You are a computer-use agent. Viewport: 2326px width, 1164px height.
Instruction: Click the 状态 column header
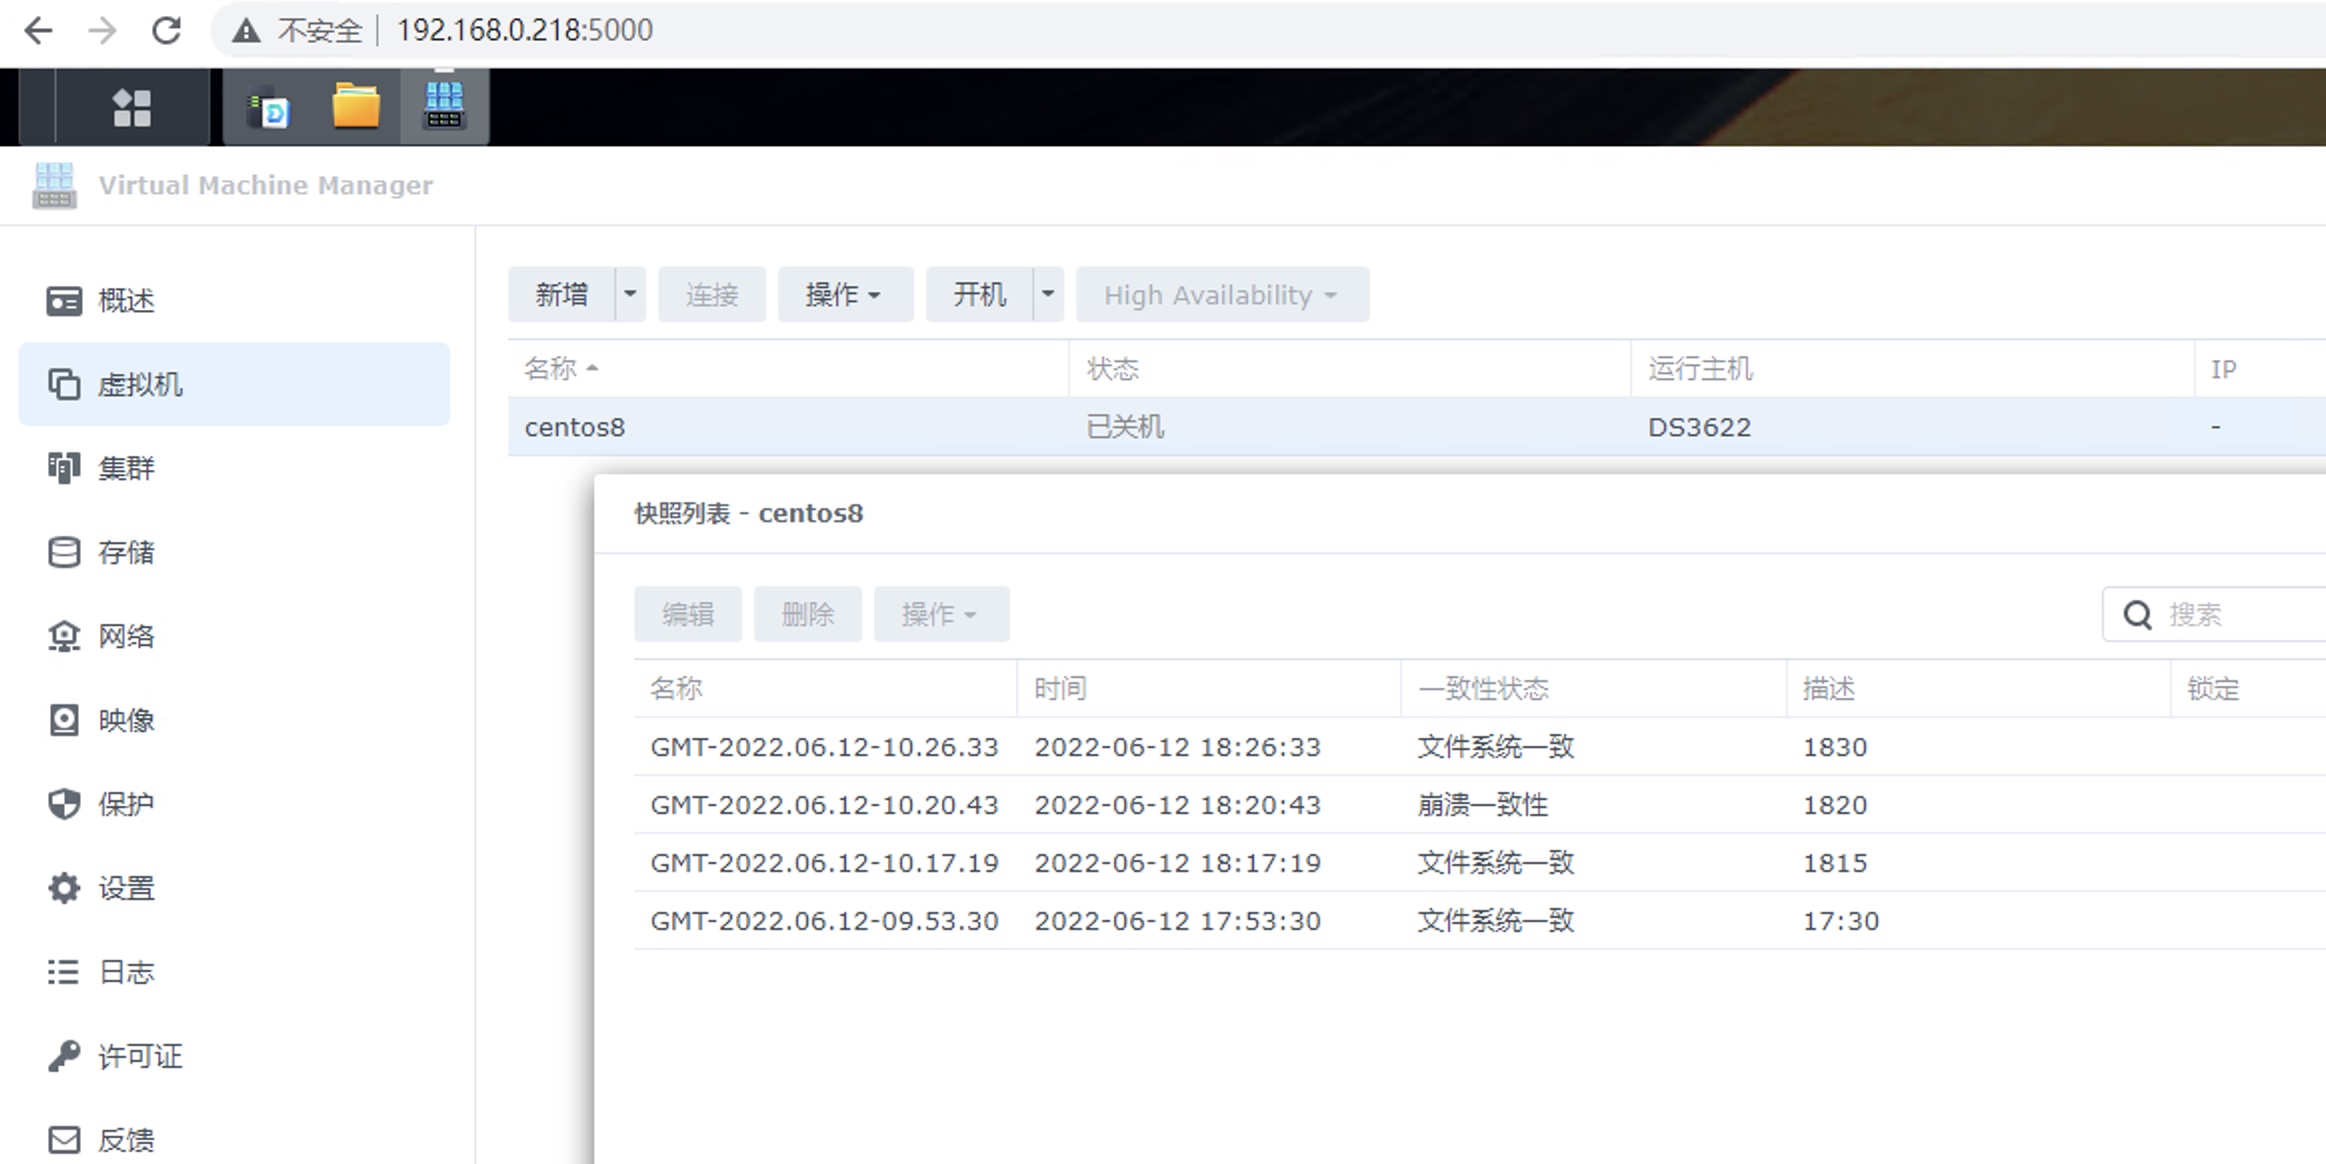coord(1350,369)
